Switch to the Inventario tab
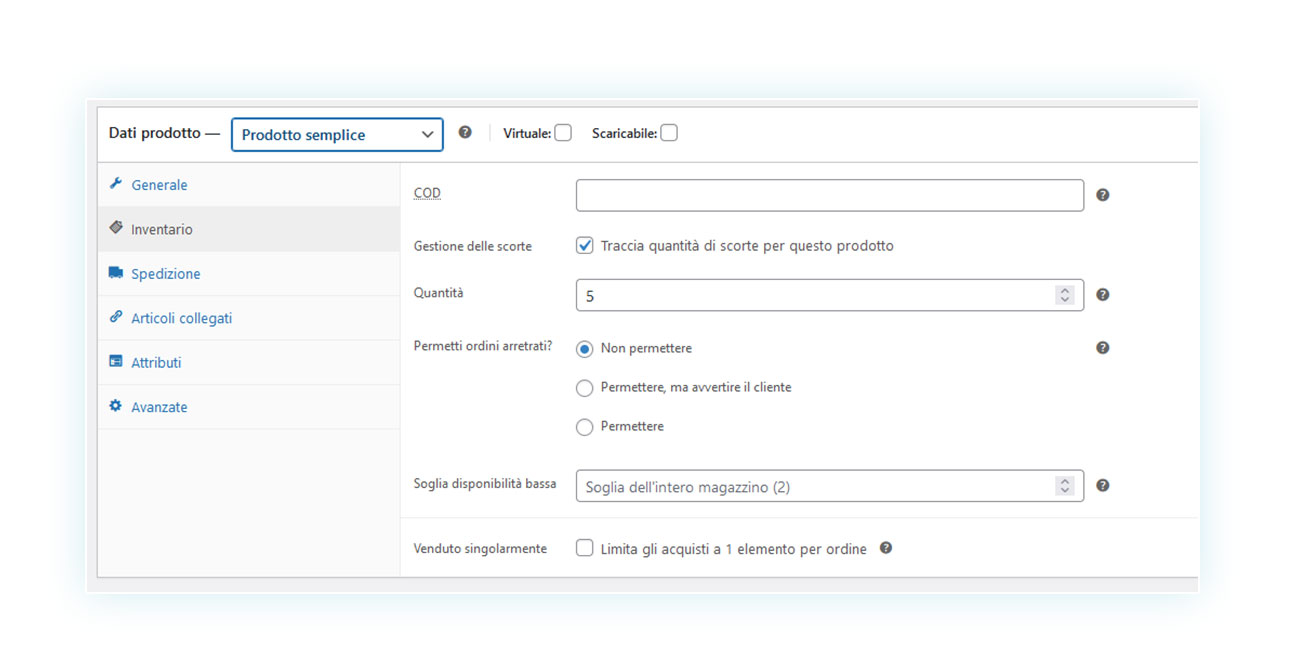1300x668 pixels. 249,229
